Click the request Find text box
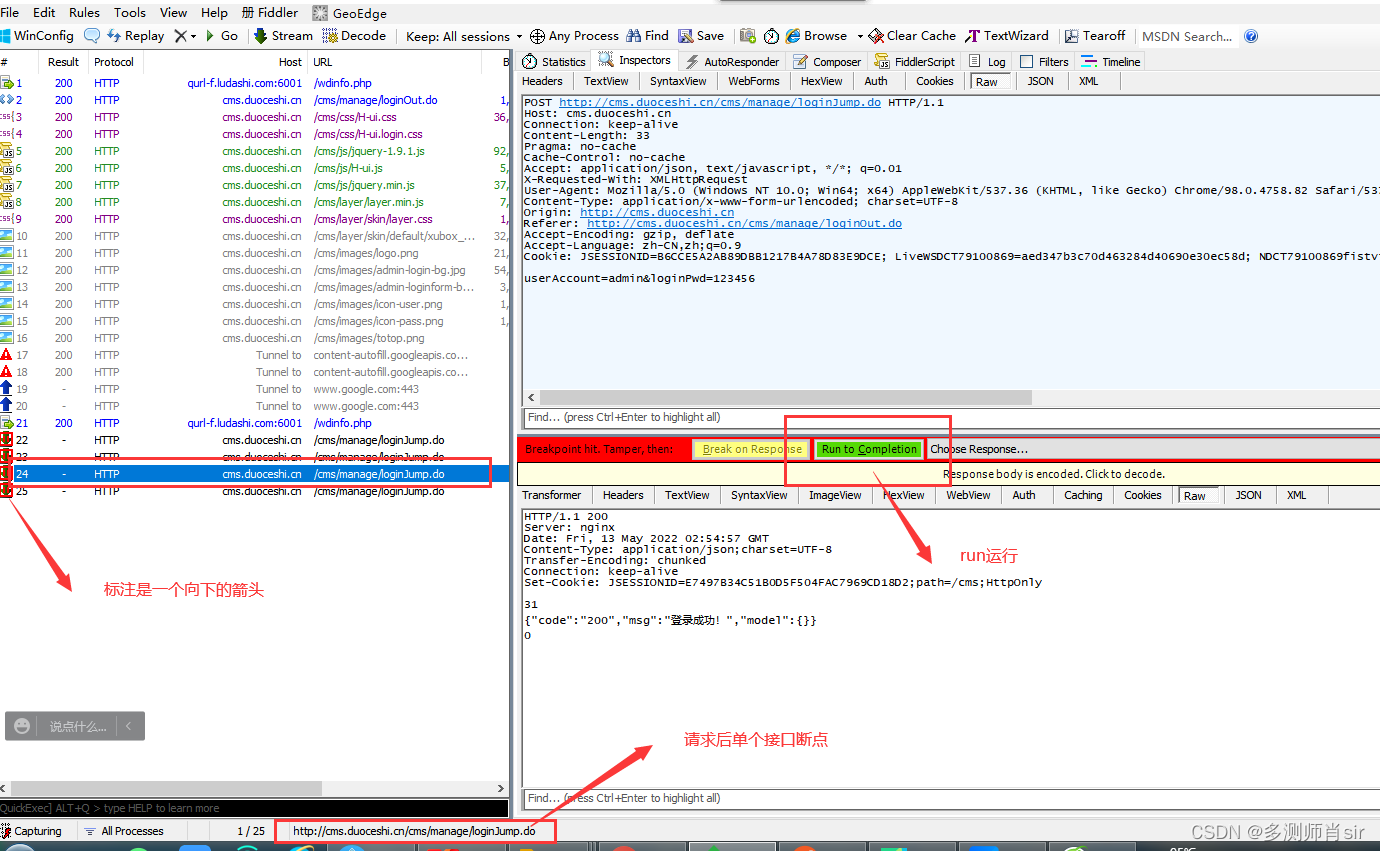 click(950, 417)
